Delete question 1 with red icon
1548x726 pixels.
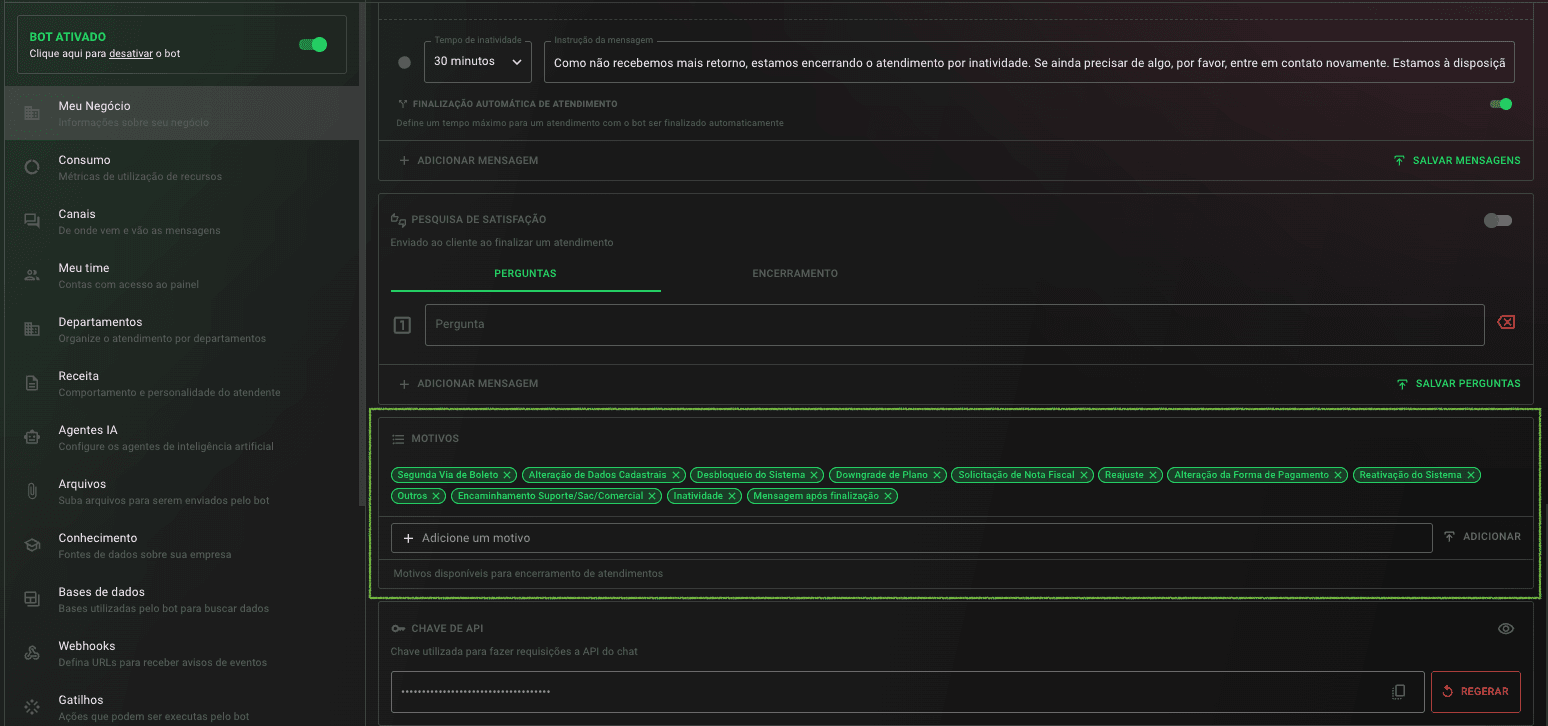pos(1506,322)
